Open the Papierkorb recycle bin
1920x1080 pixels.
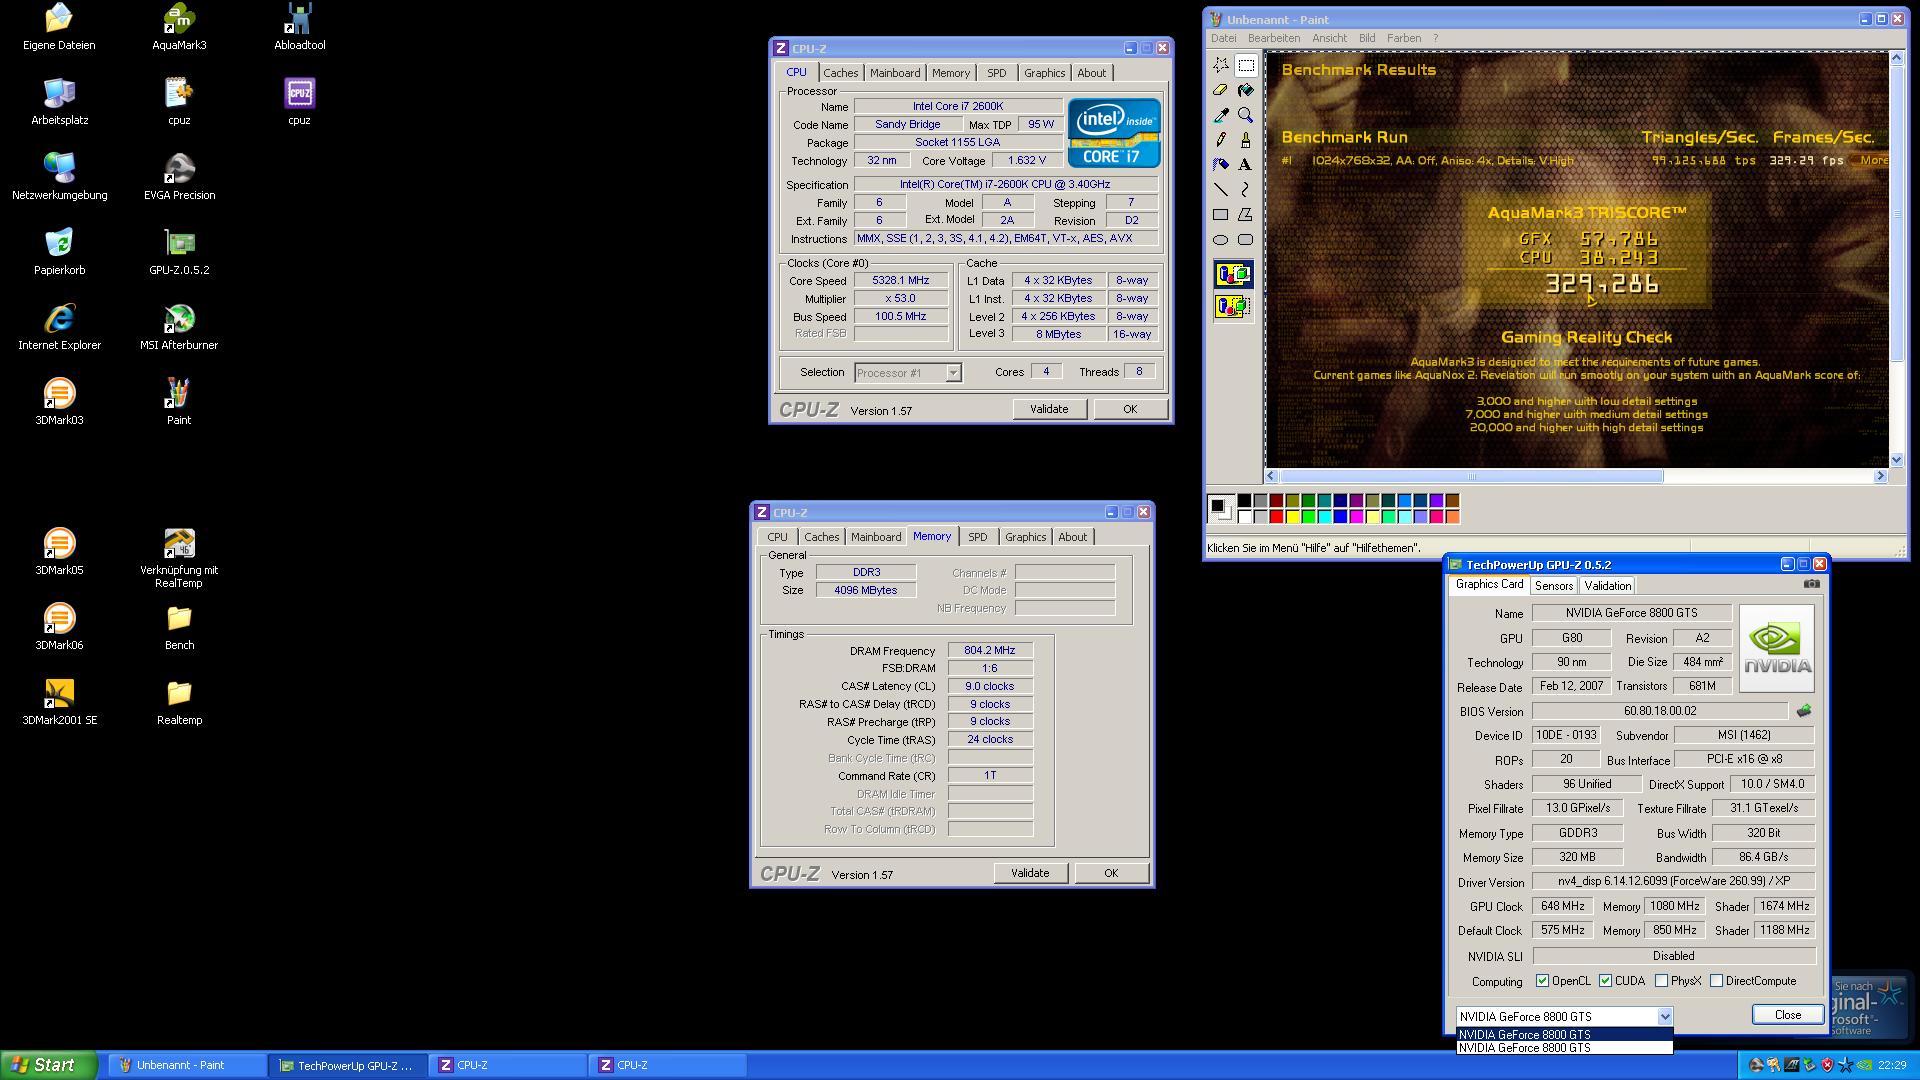(59, 252)
